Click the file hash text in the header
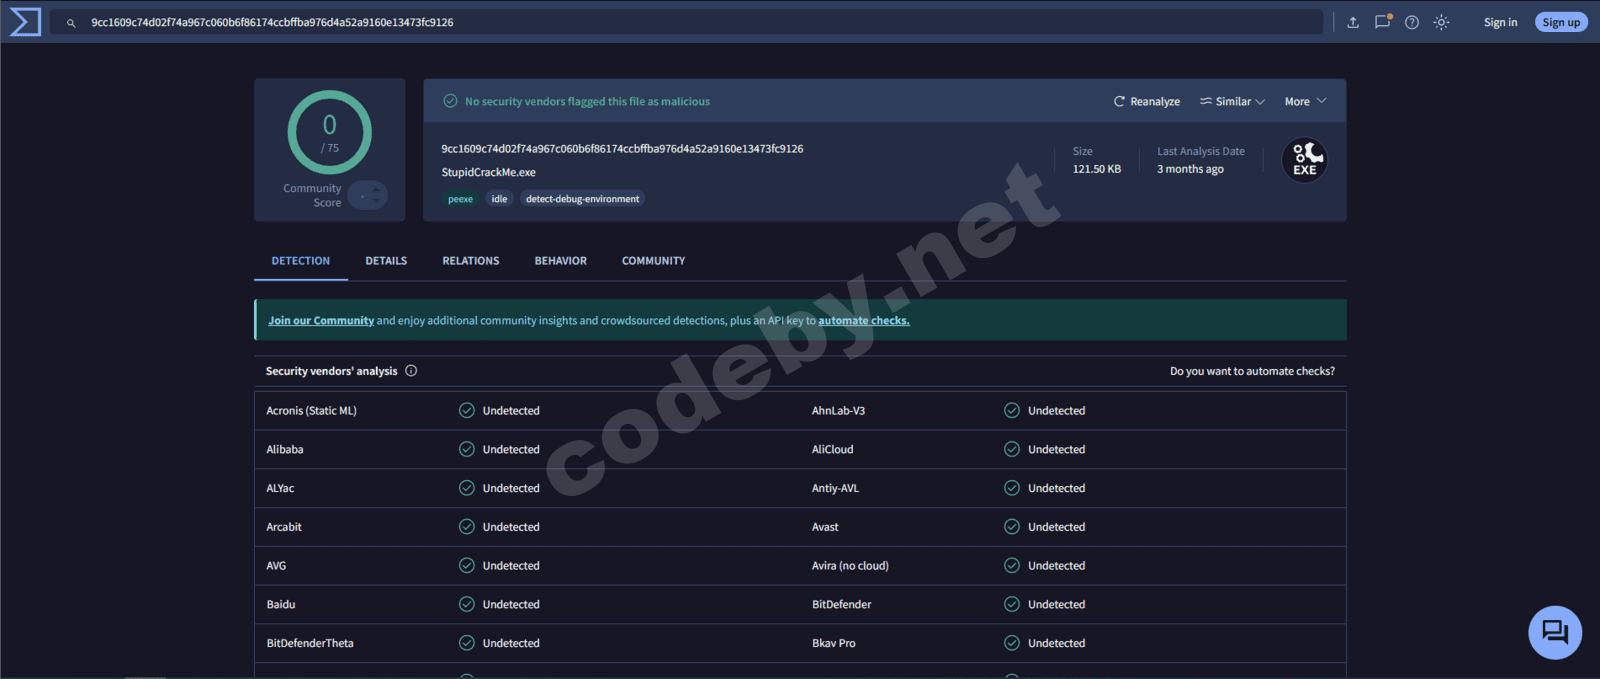Screen dimensions: 1600x679 pyautogui.click(x=622, y=149)
